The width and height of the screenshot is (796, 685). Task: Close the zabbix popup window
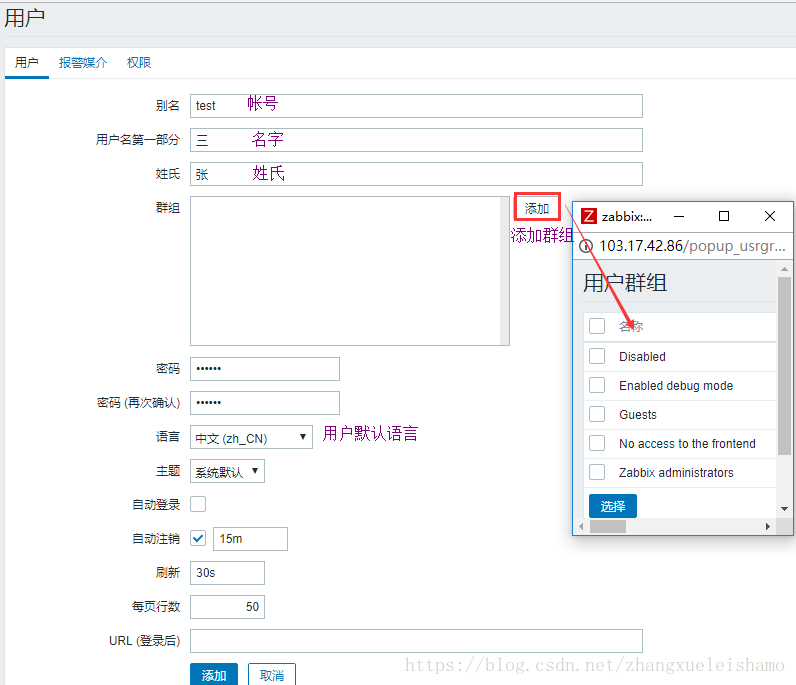pyautogui.click(x=770, y=216)
